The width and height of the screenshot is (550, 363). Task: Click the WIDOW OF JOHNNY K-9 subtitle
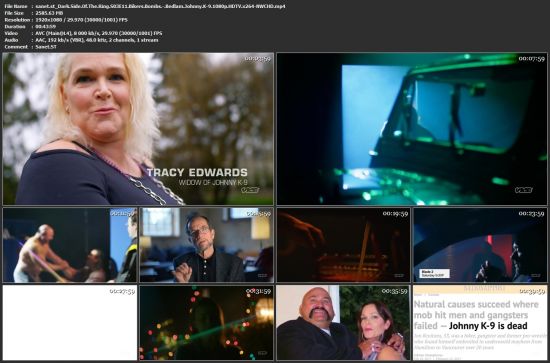point(213,182)
